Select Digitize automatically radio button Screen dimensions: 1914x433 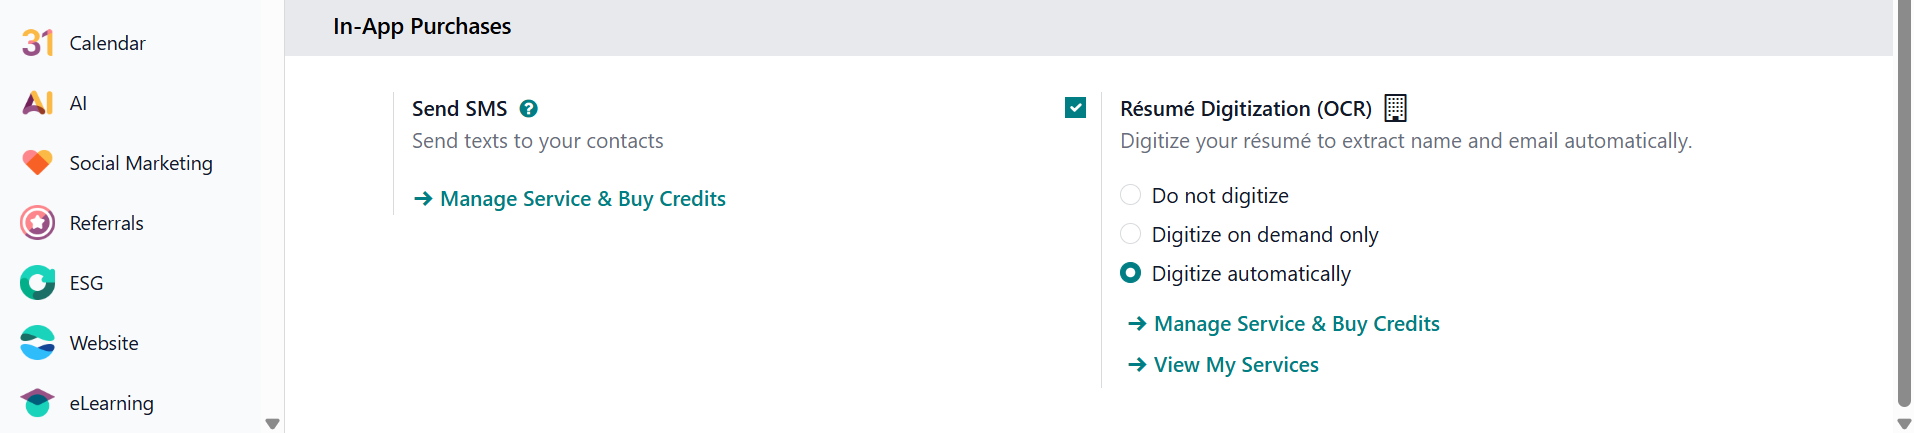tap(1130, 273)
